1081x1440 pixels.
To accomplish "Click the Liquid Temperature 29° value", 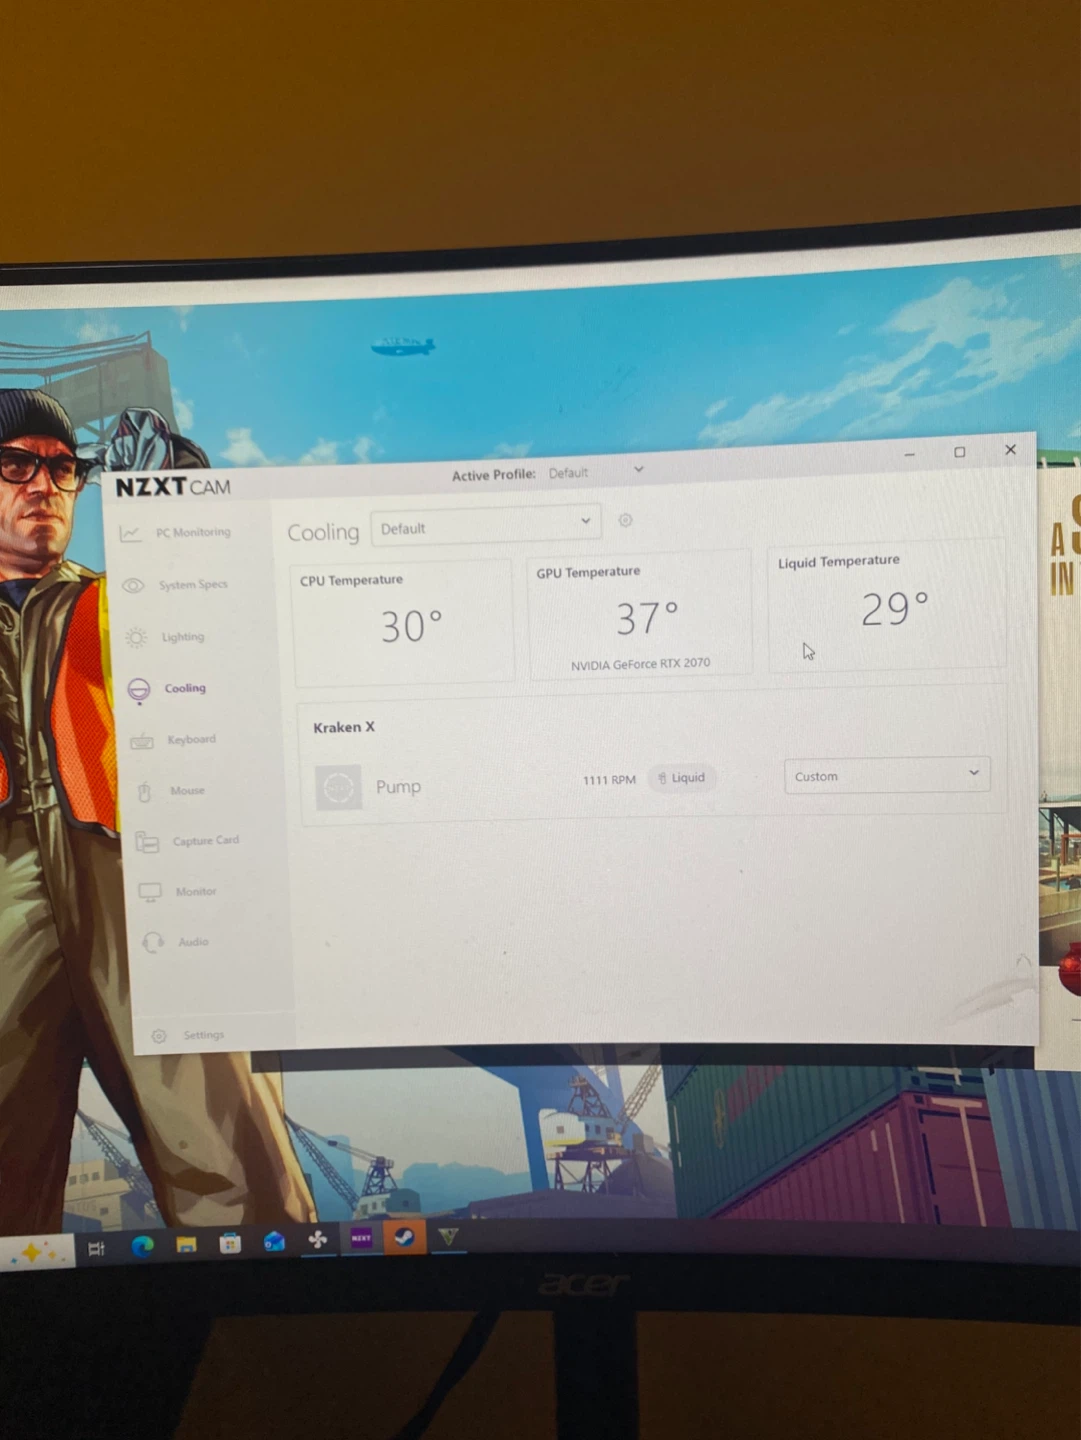I will tap(895, 608).
